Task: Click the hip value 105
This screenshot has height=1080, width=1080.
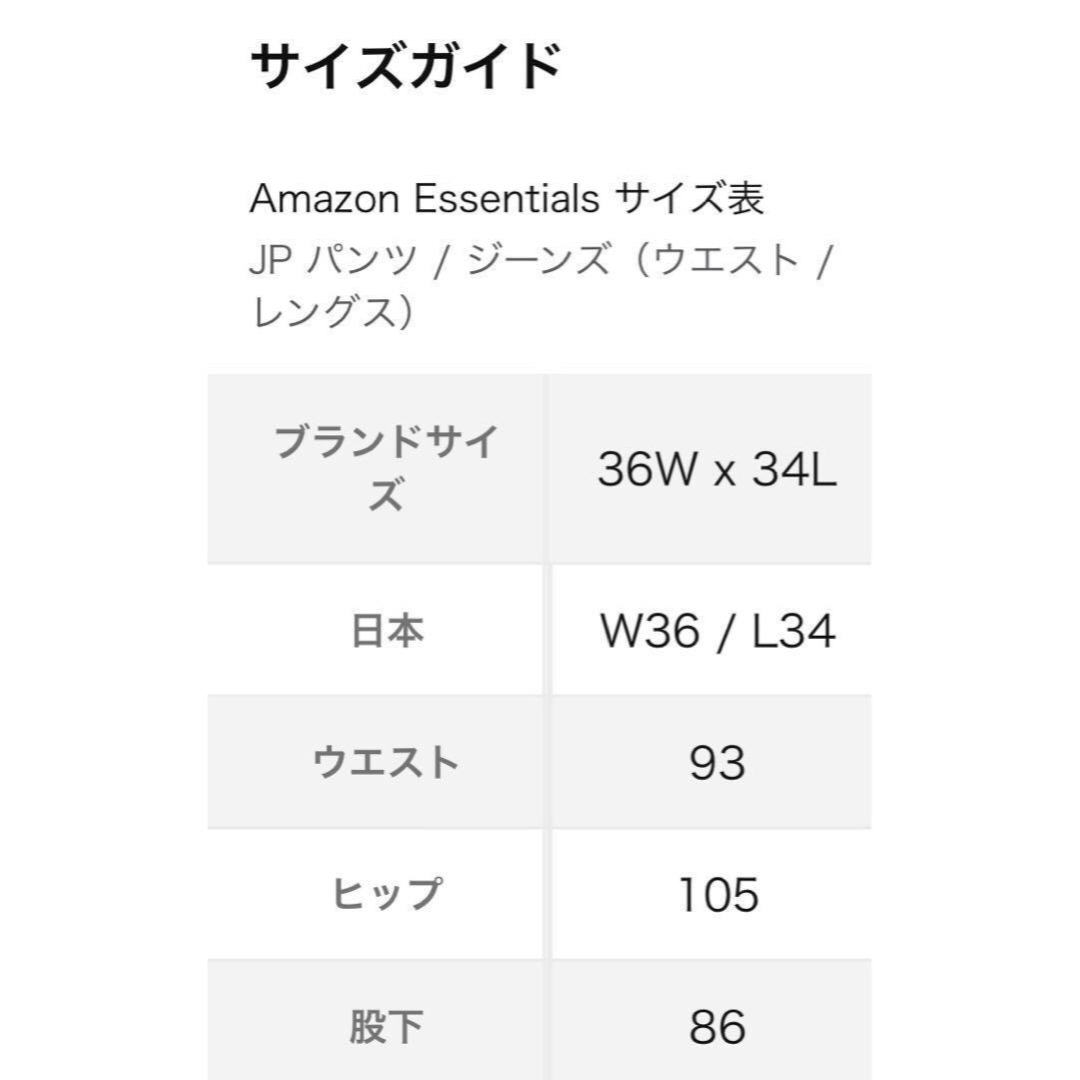Action: point(718,895)
